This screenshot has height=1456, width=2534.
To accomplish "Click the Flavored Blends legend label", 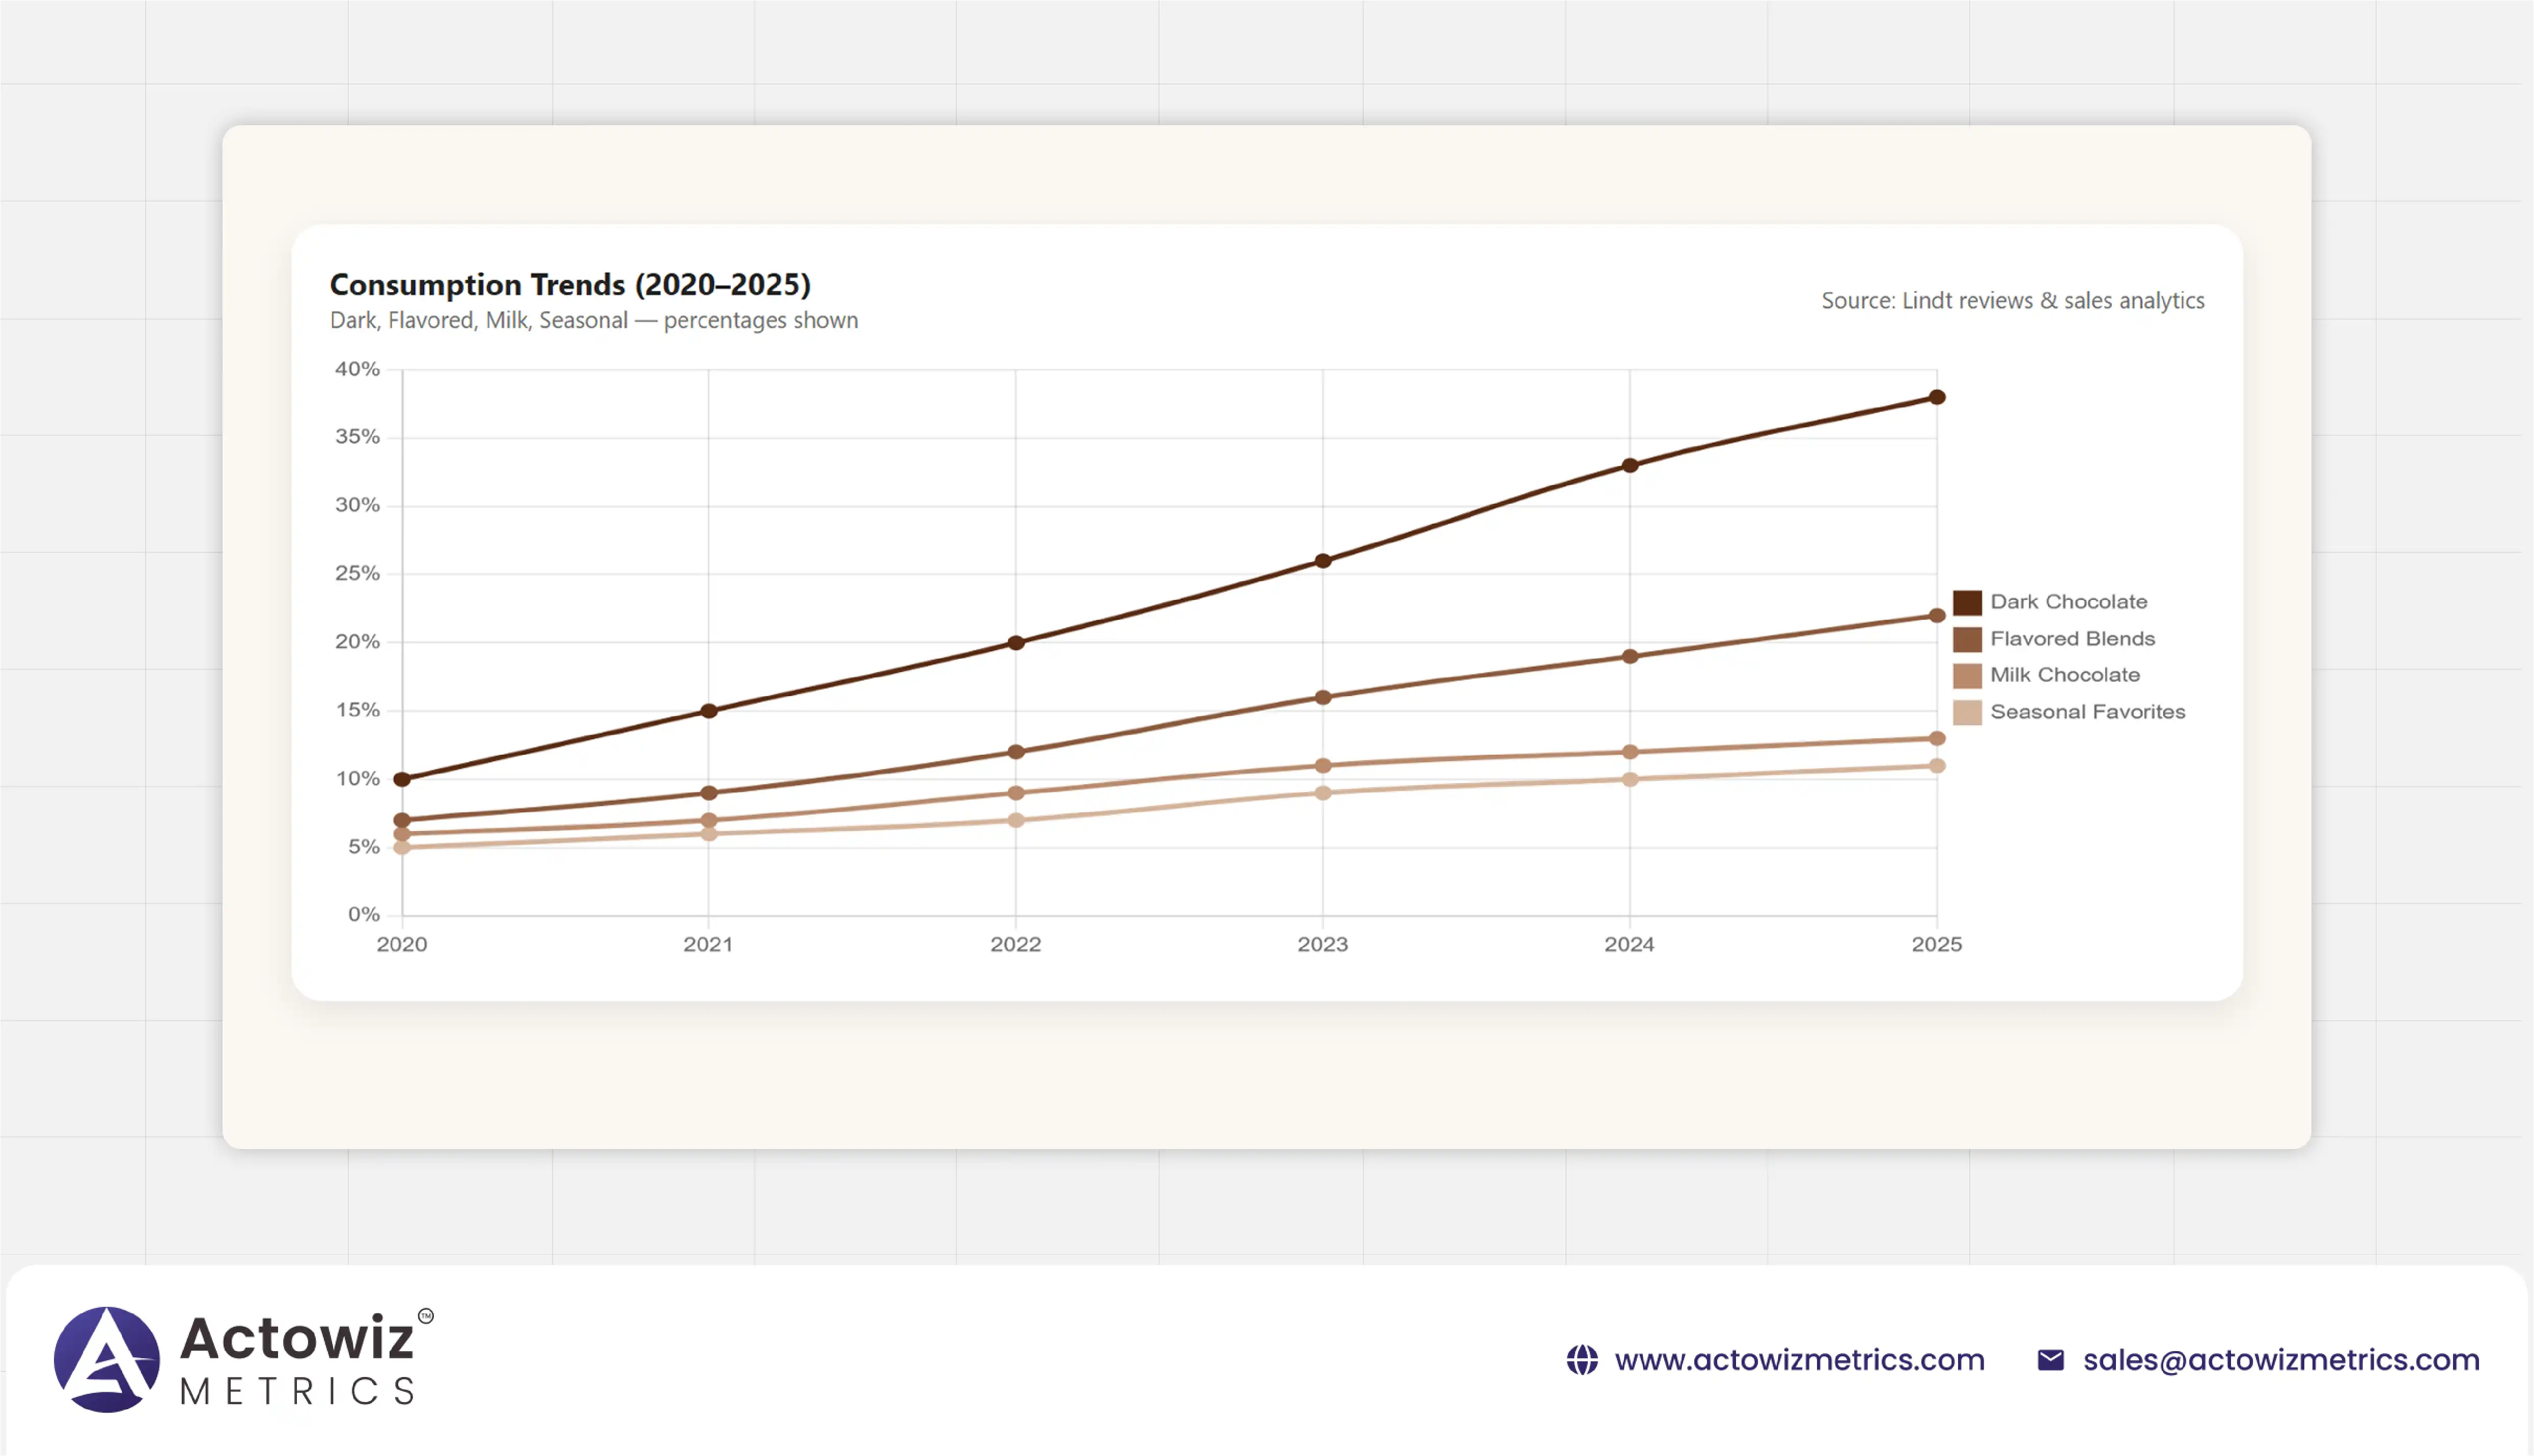I will click(x=2072, y=639).
